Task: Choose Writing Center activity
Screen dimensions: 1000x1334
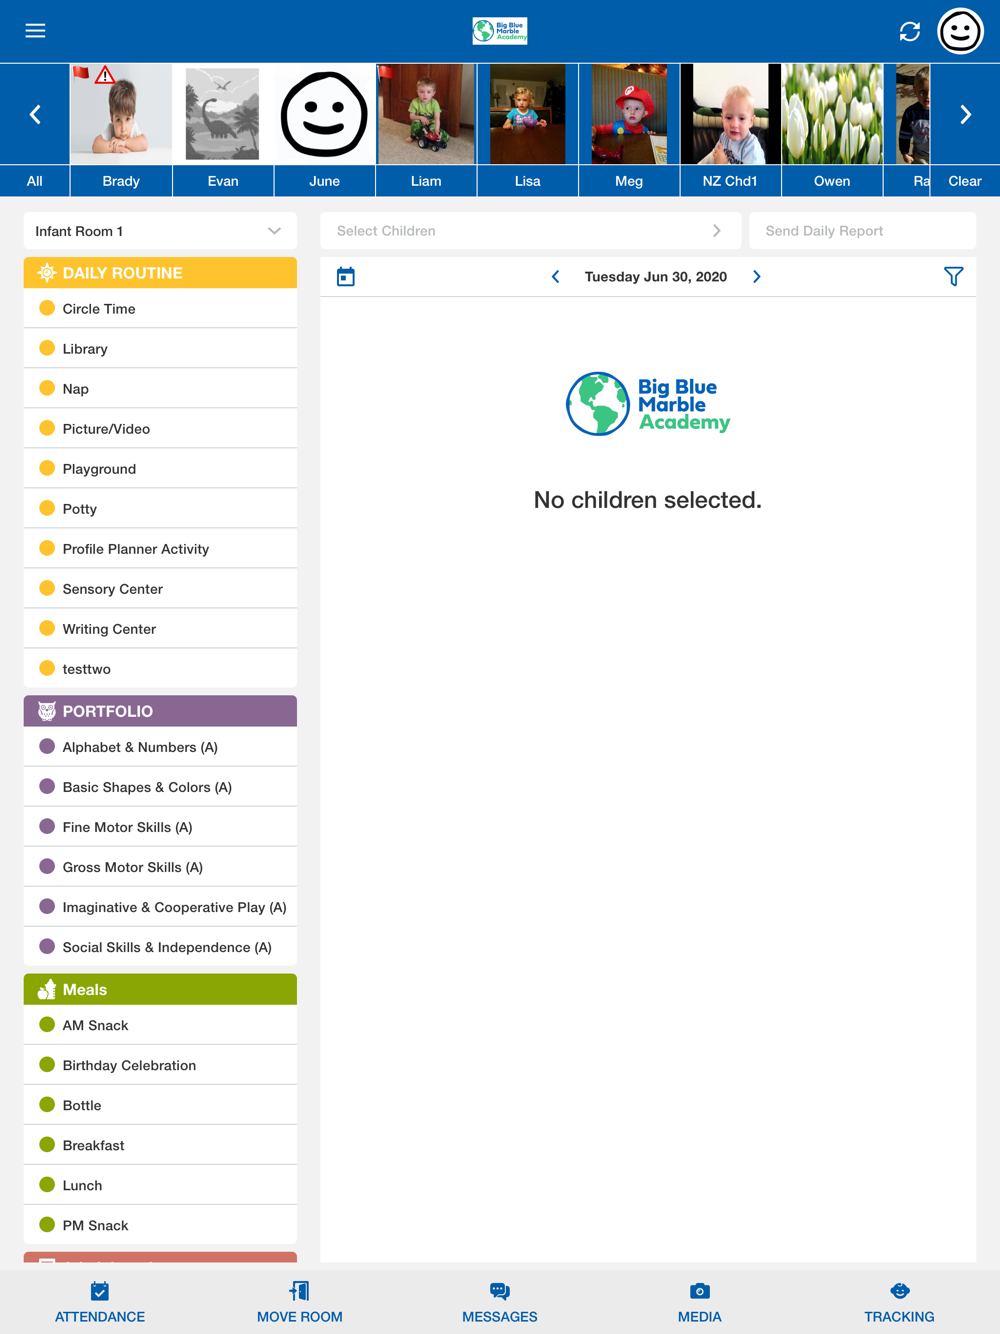Action: click(x=160, y=629)
